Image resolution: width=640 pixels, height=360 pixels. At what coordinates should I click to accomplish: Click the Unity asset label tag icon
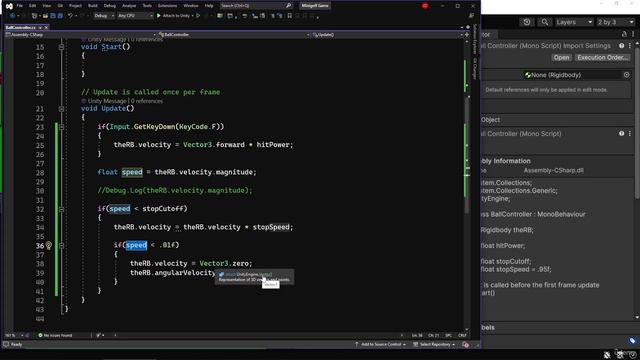633,341
